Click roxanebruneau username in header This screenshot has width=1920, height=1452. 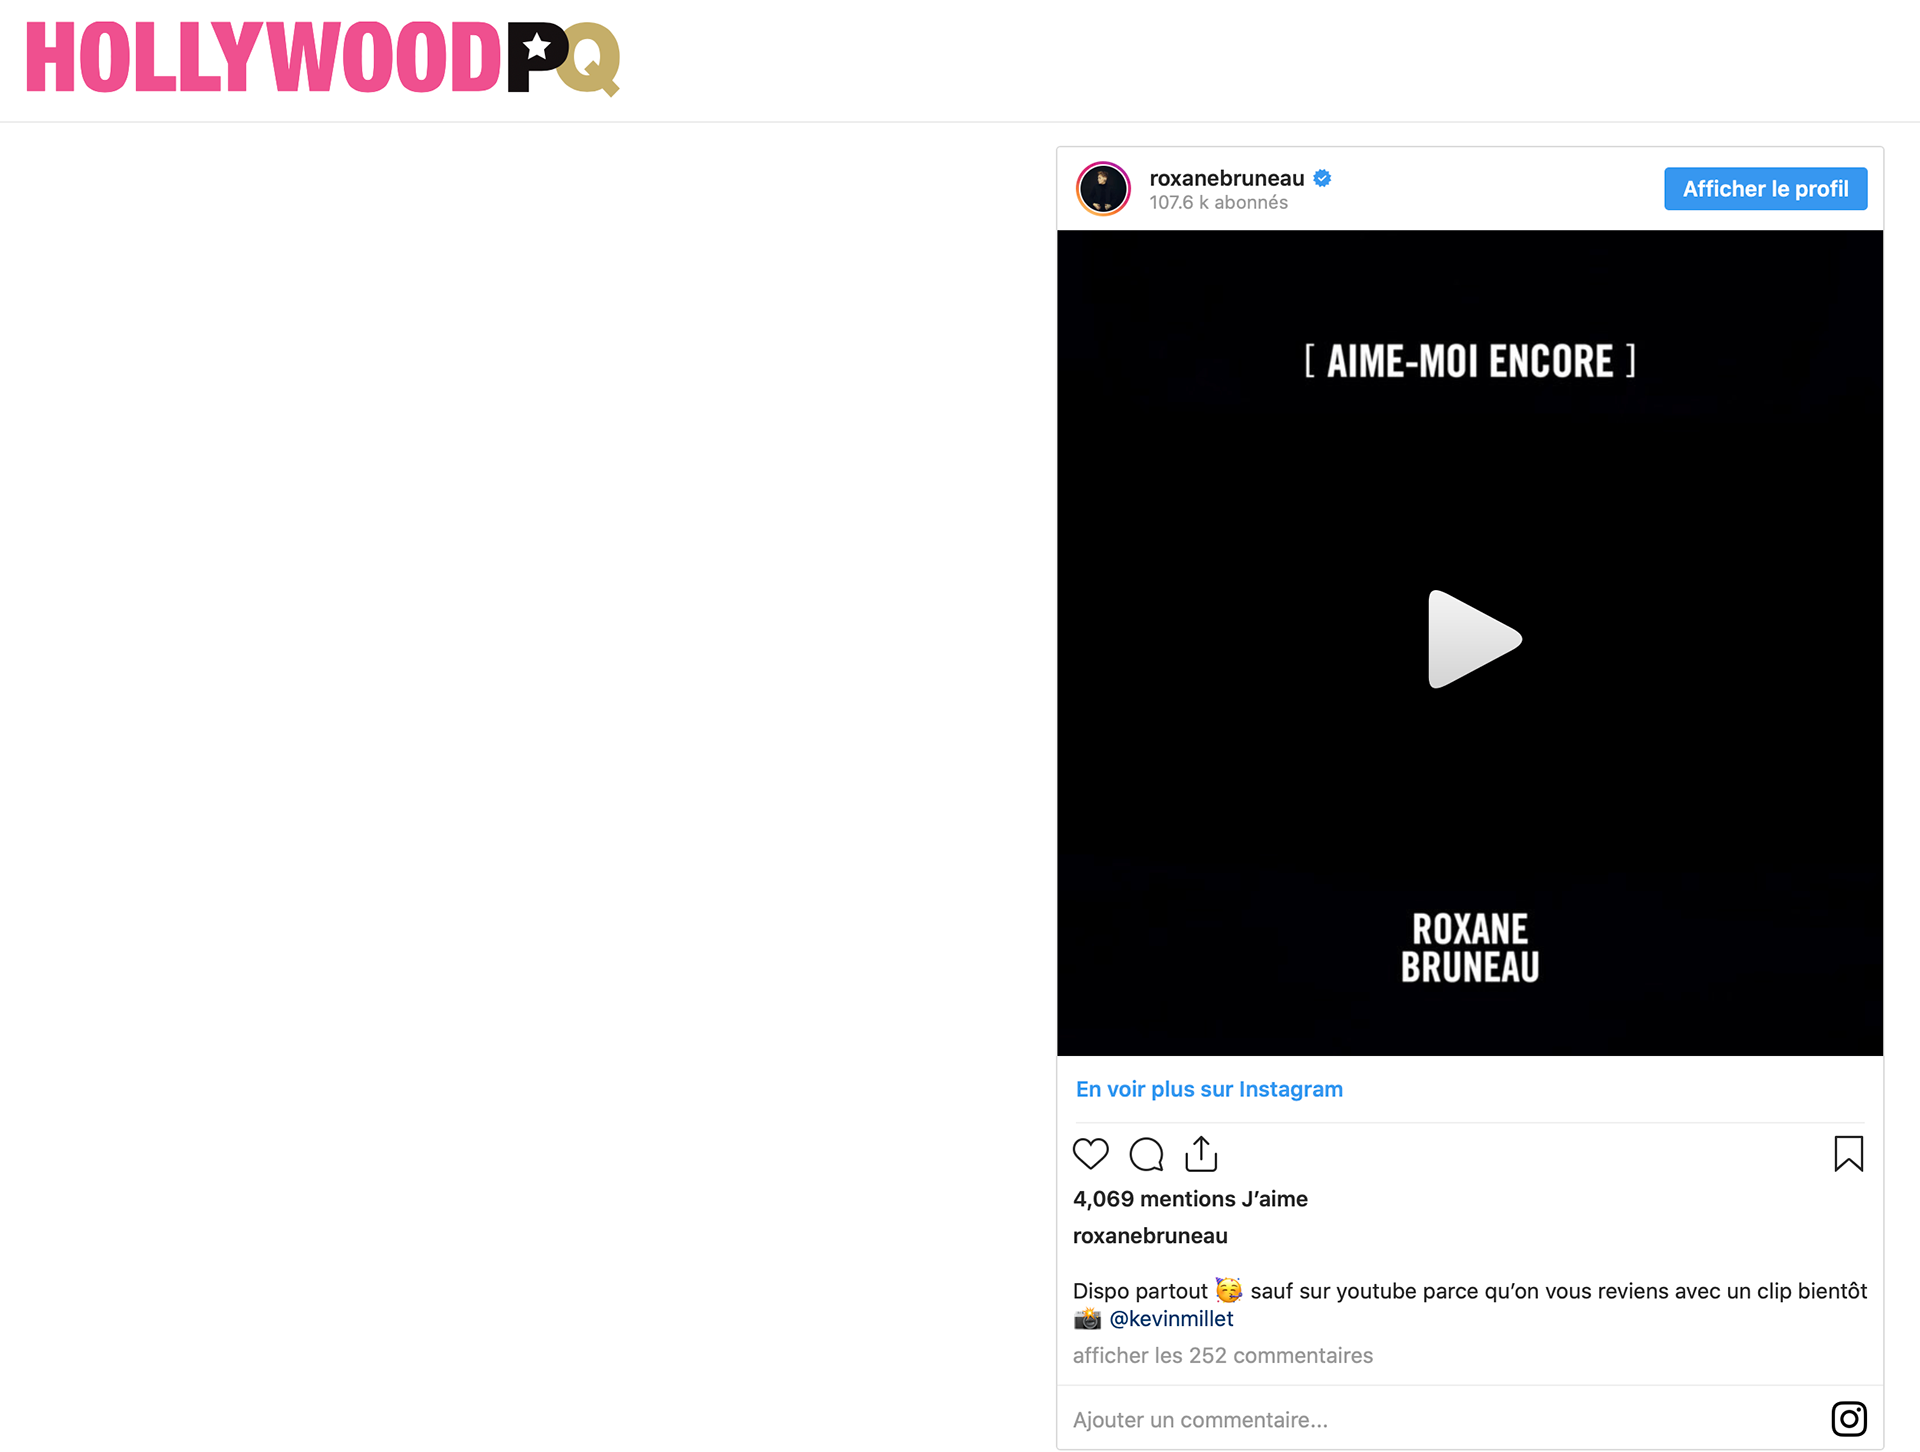click(1226, 178)
